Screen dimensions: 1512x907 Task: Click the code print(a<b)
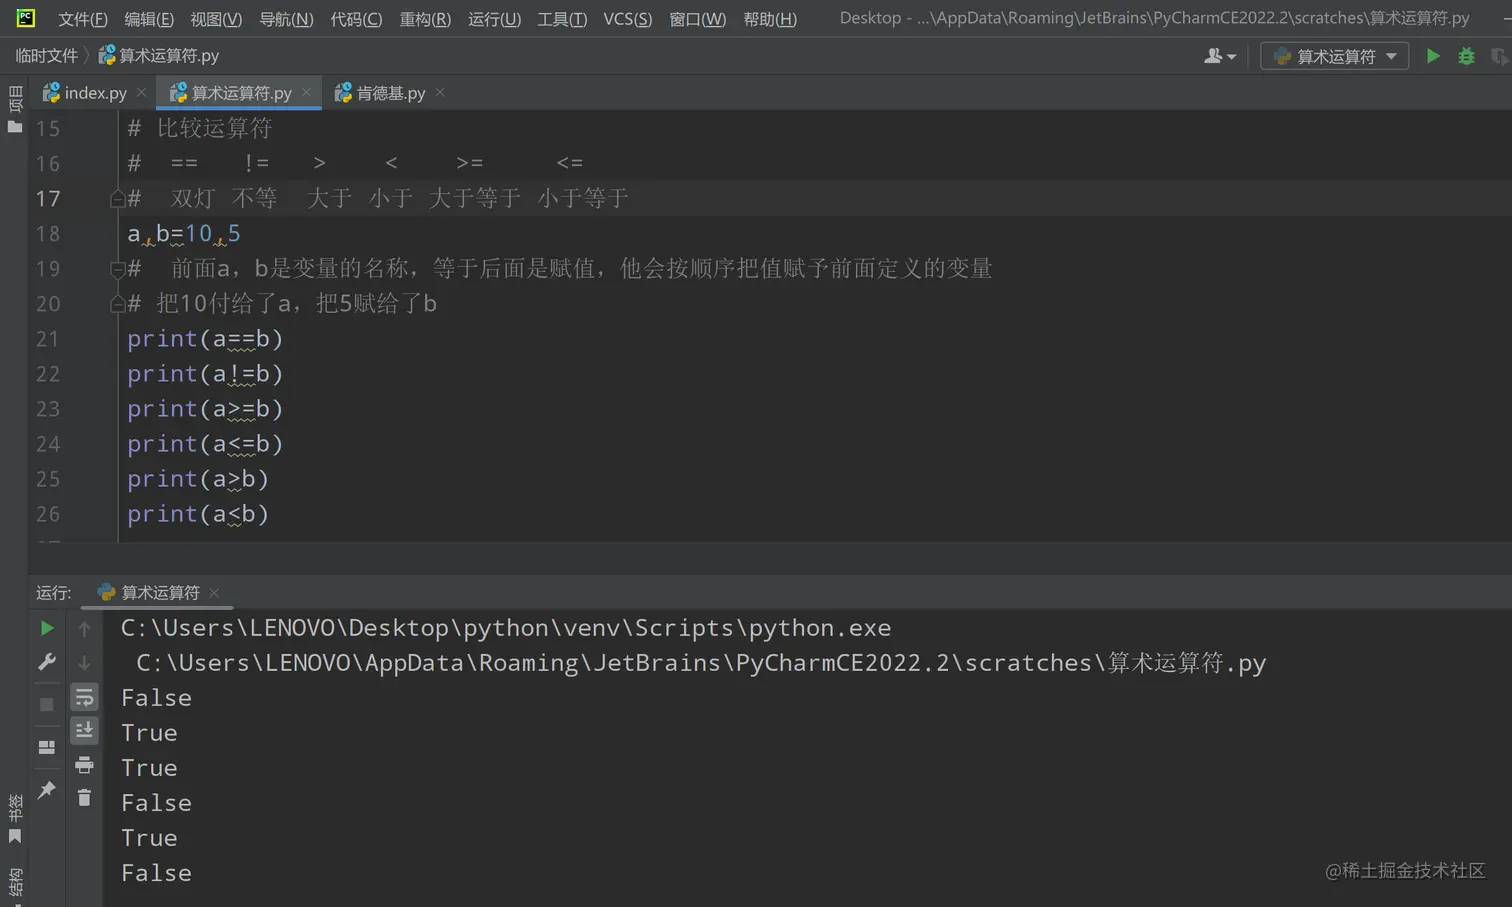(x=198, y=514)
